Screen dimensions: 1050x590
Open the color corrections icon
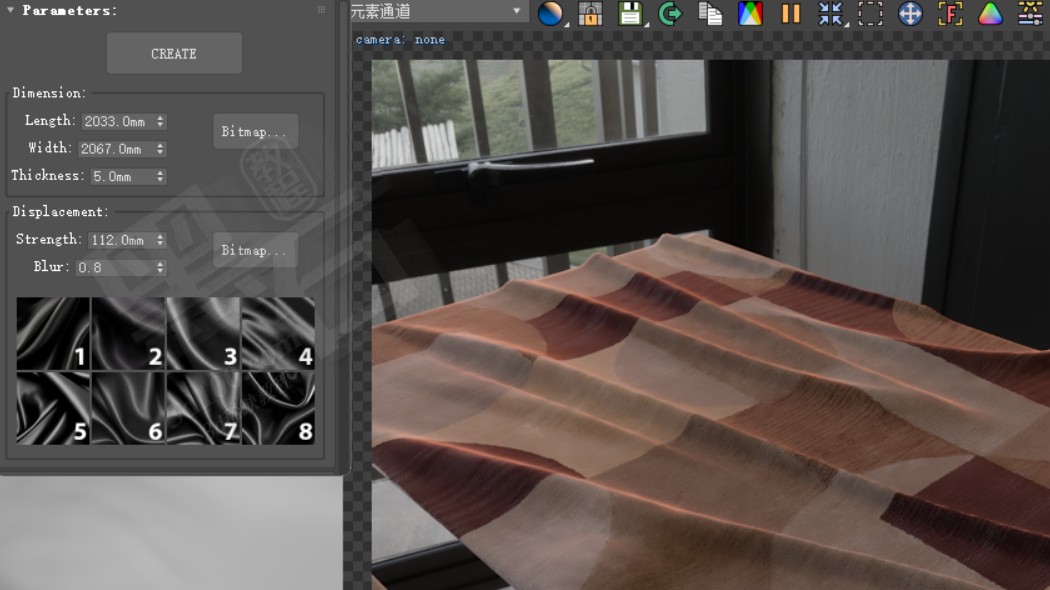tap(750, 15)
